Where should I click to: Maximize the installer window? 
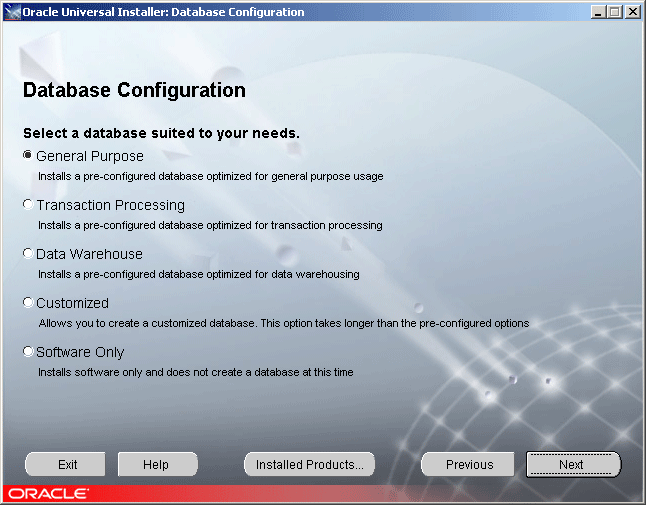point(615,12)
